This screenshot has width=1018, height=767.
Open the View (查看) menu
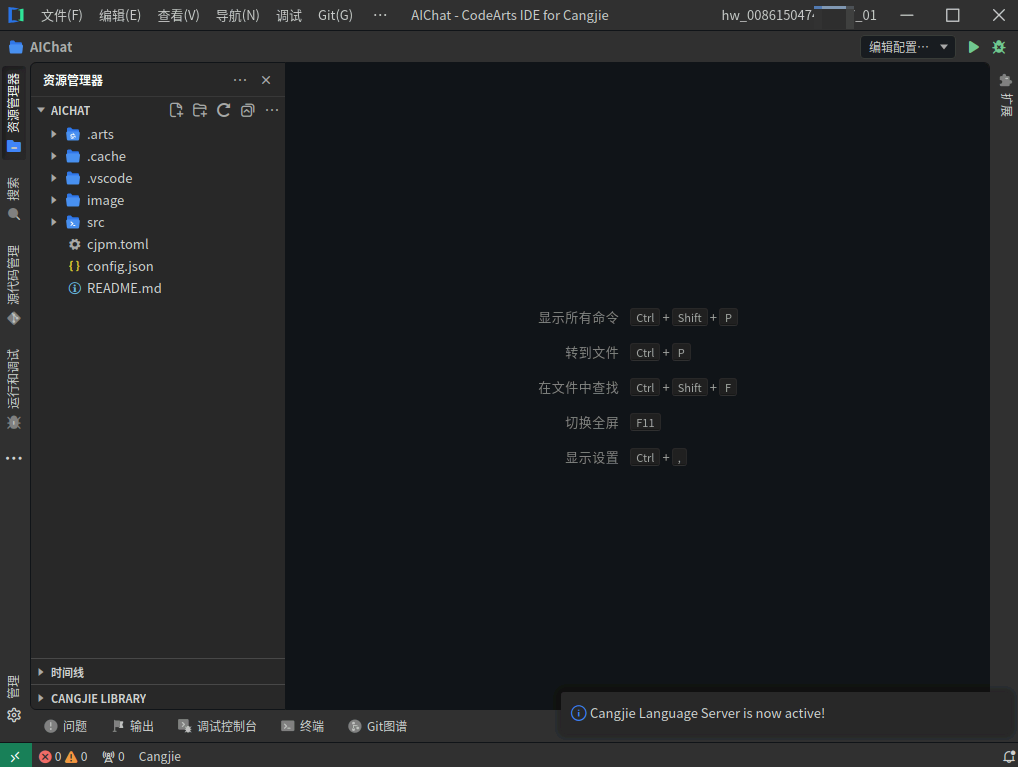tap(179, 15)
